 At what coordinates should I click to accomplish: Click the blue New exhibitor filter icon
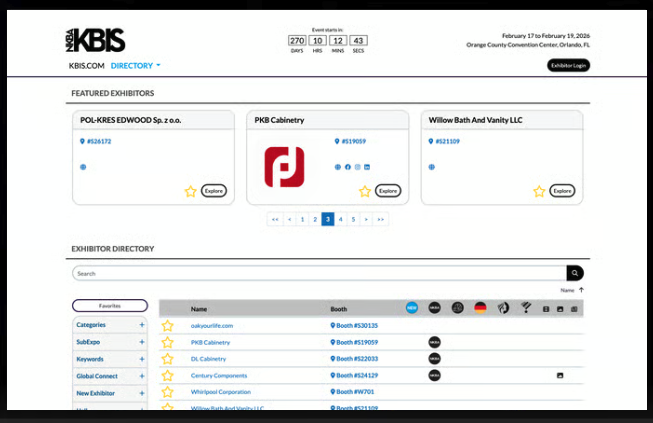point(412,308)
